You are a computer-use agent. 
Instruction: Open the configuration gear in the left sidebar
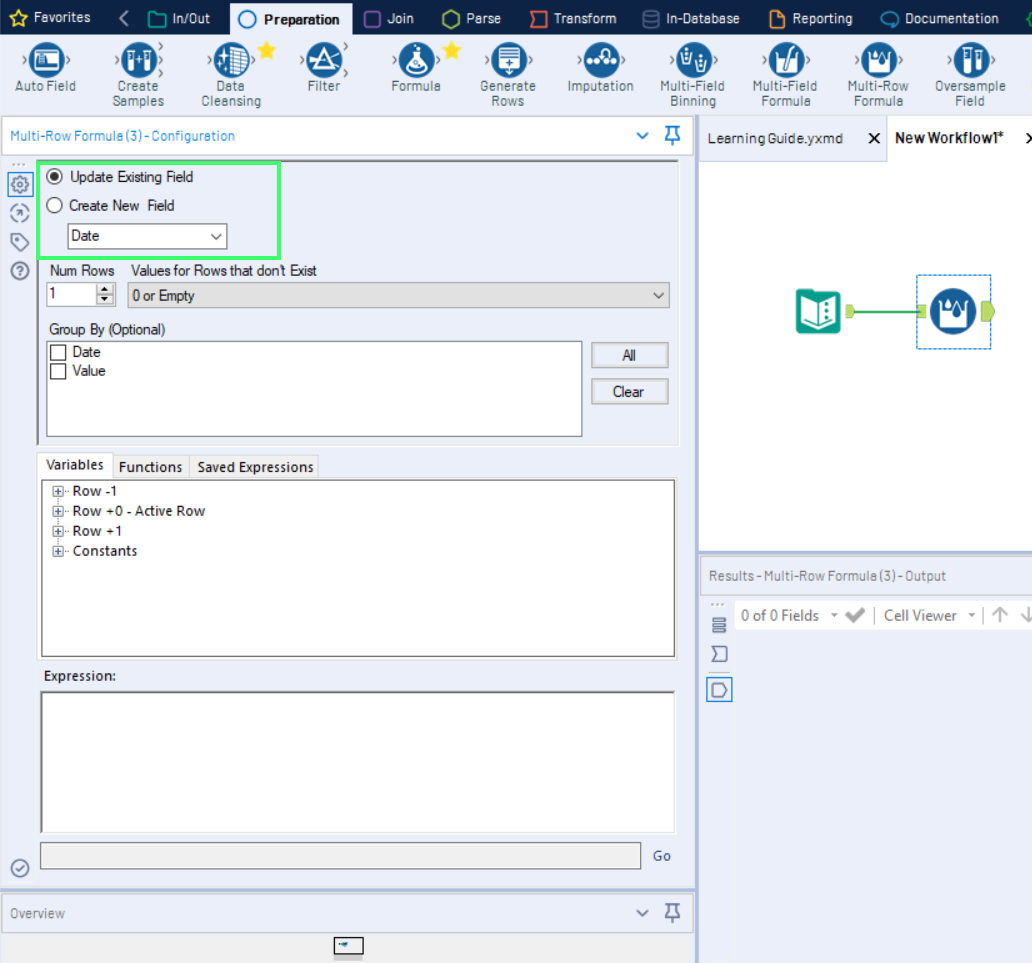(x=20, y=184)
